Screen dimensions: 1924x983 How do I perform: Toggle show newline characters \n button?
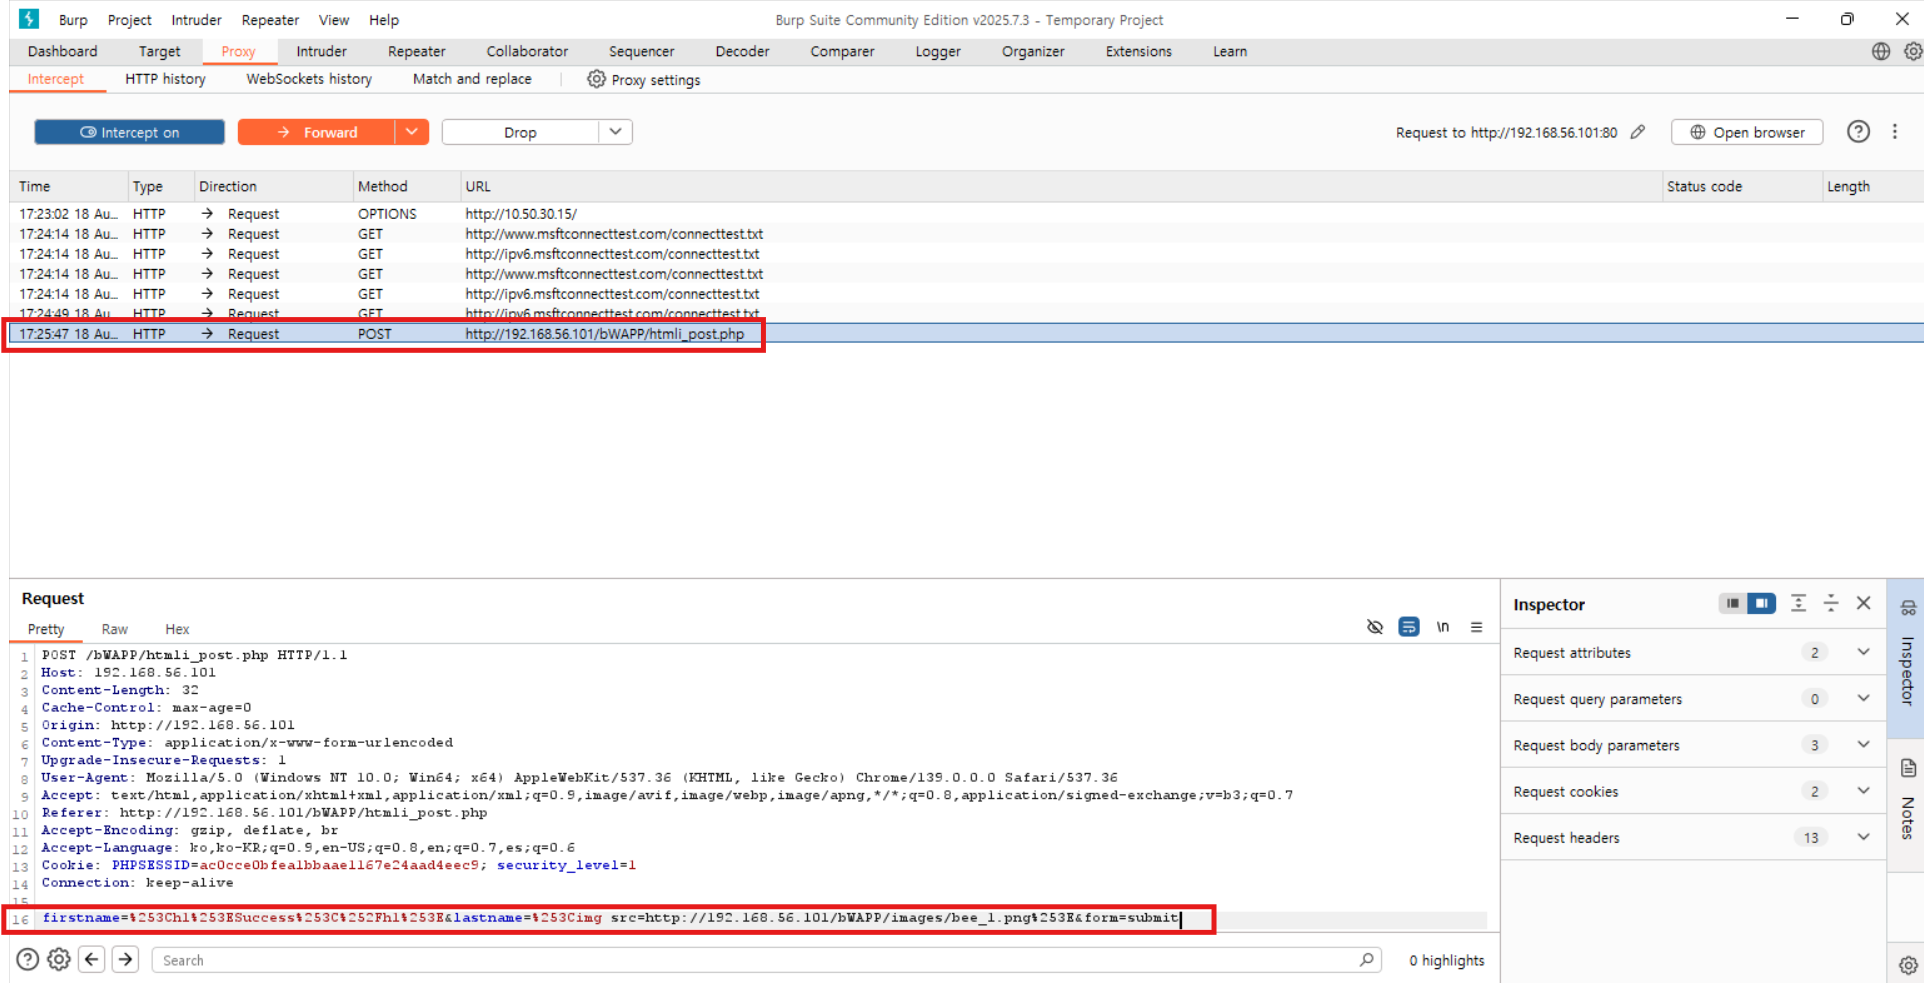(1442, 627)
